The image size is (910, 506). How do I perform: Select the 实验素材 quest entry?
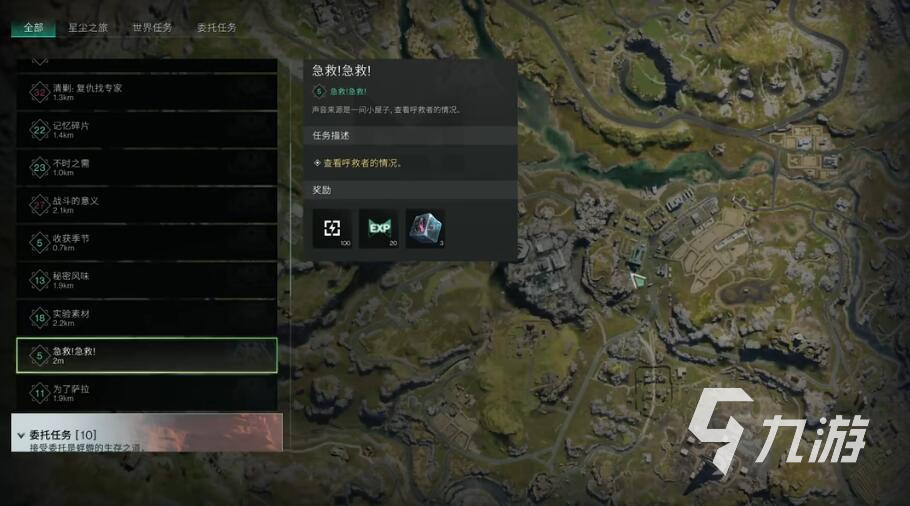click(x=147, y=317)
